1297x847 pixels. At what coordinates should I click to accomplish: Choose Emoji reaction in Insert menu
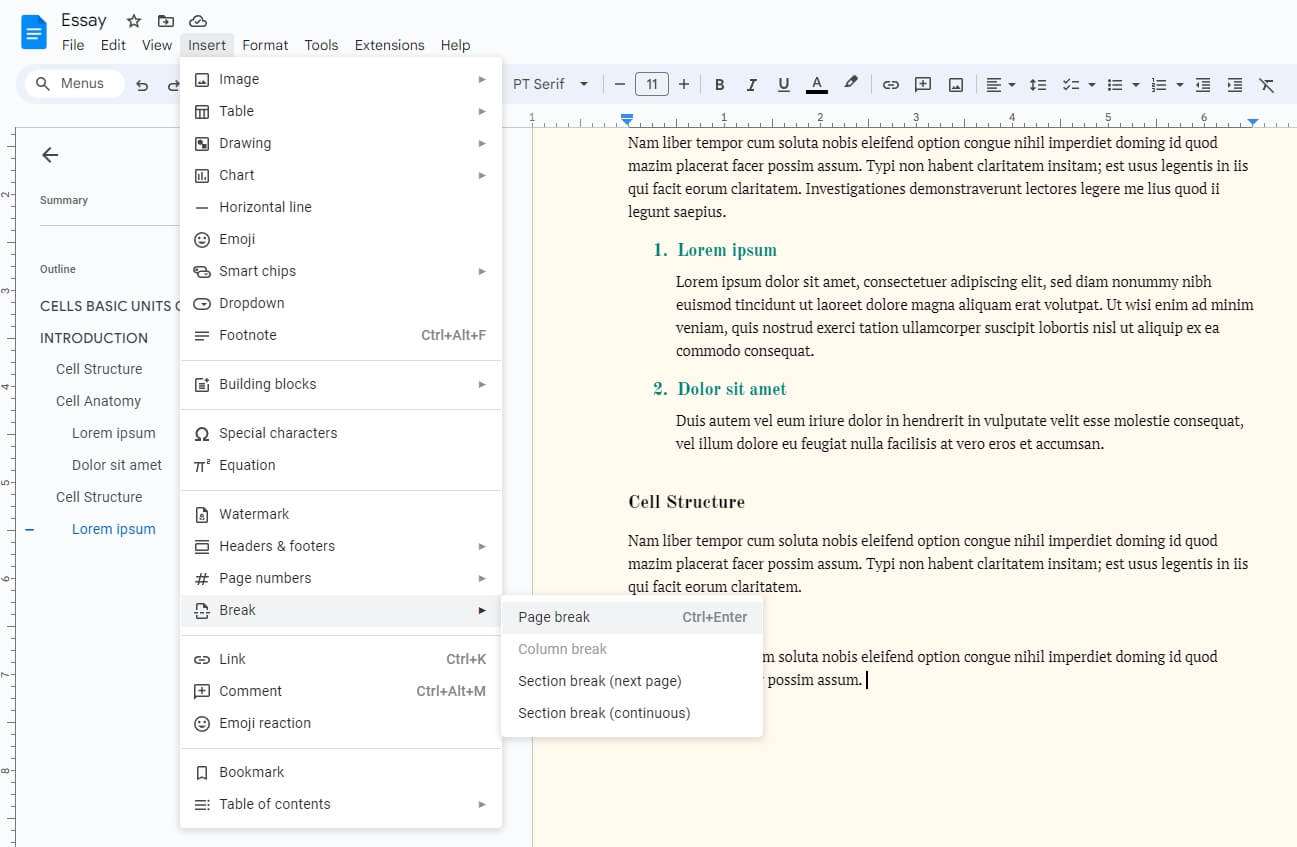[x=340, y=723]
